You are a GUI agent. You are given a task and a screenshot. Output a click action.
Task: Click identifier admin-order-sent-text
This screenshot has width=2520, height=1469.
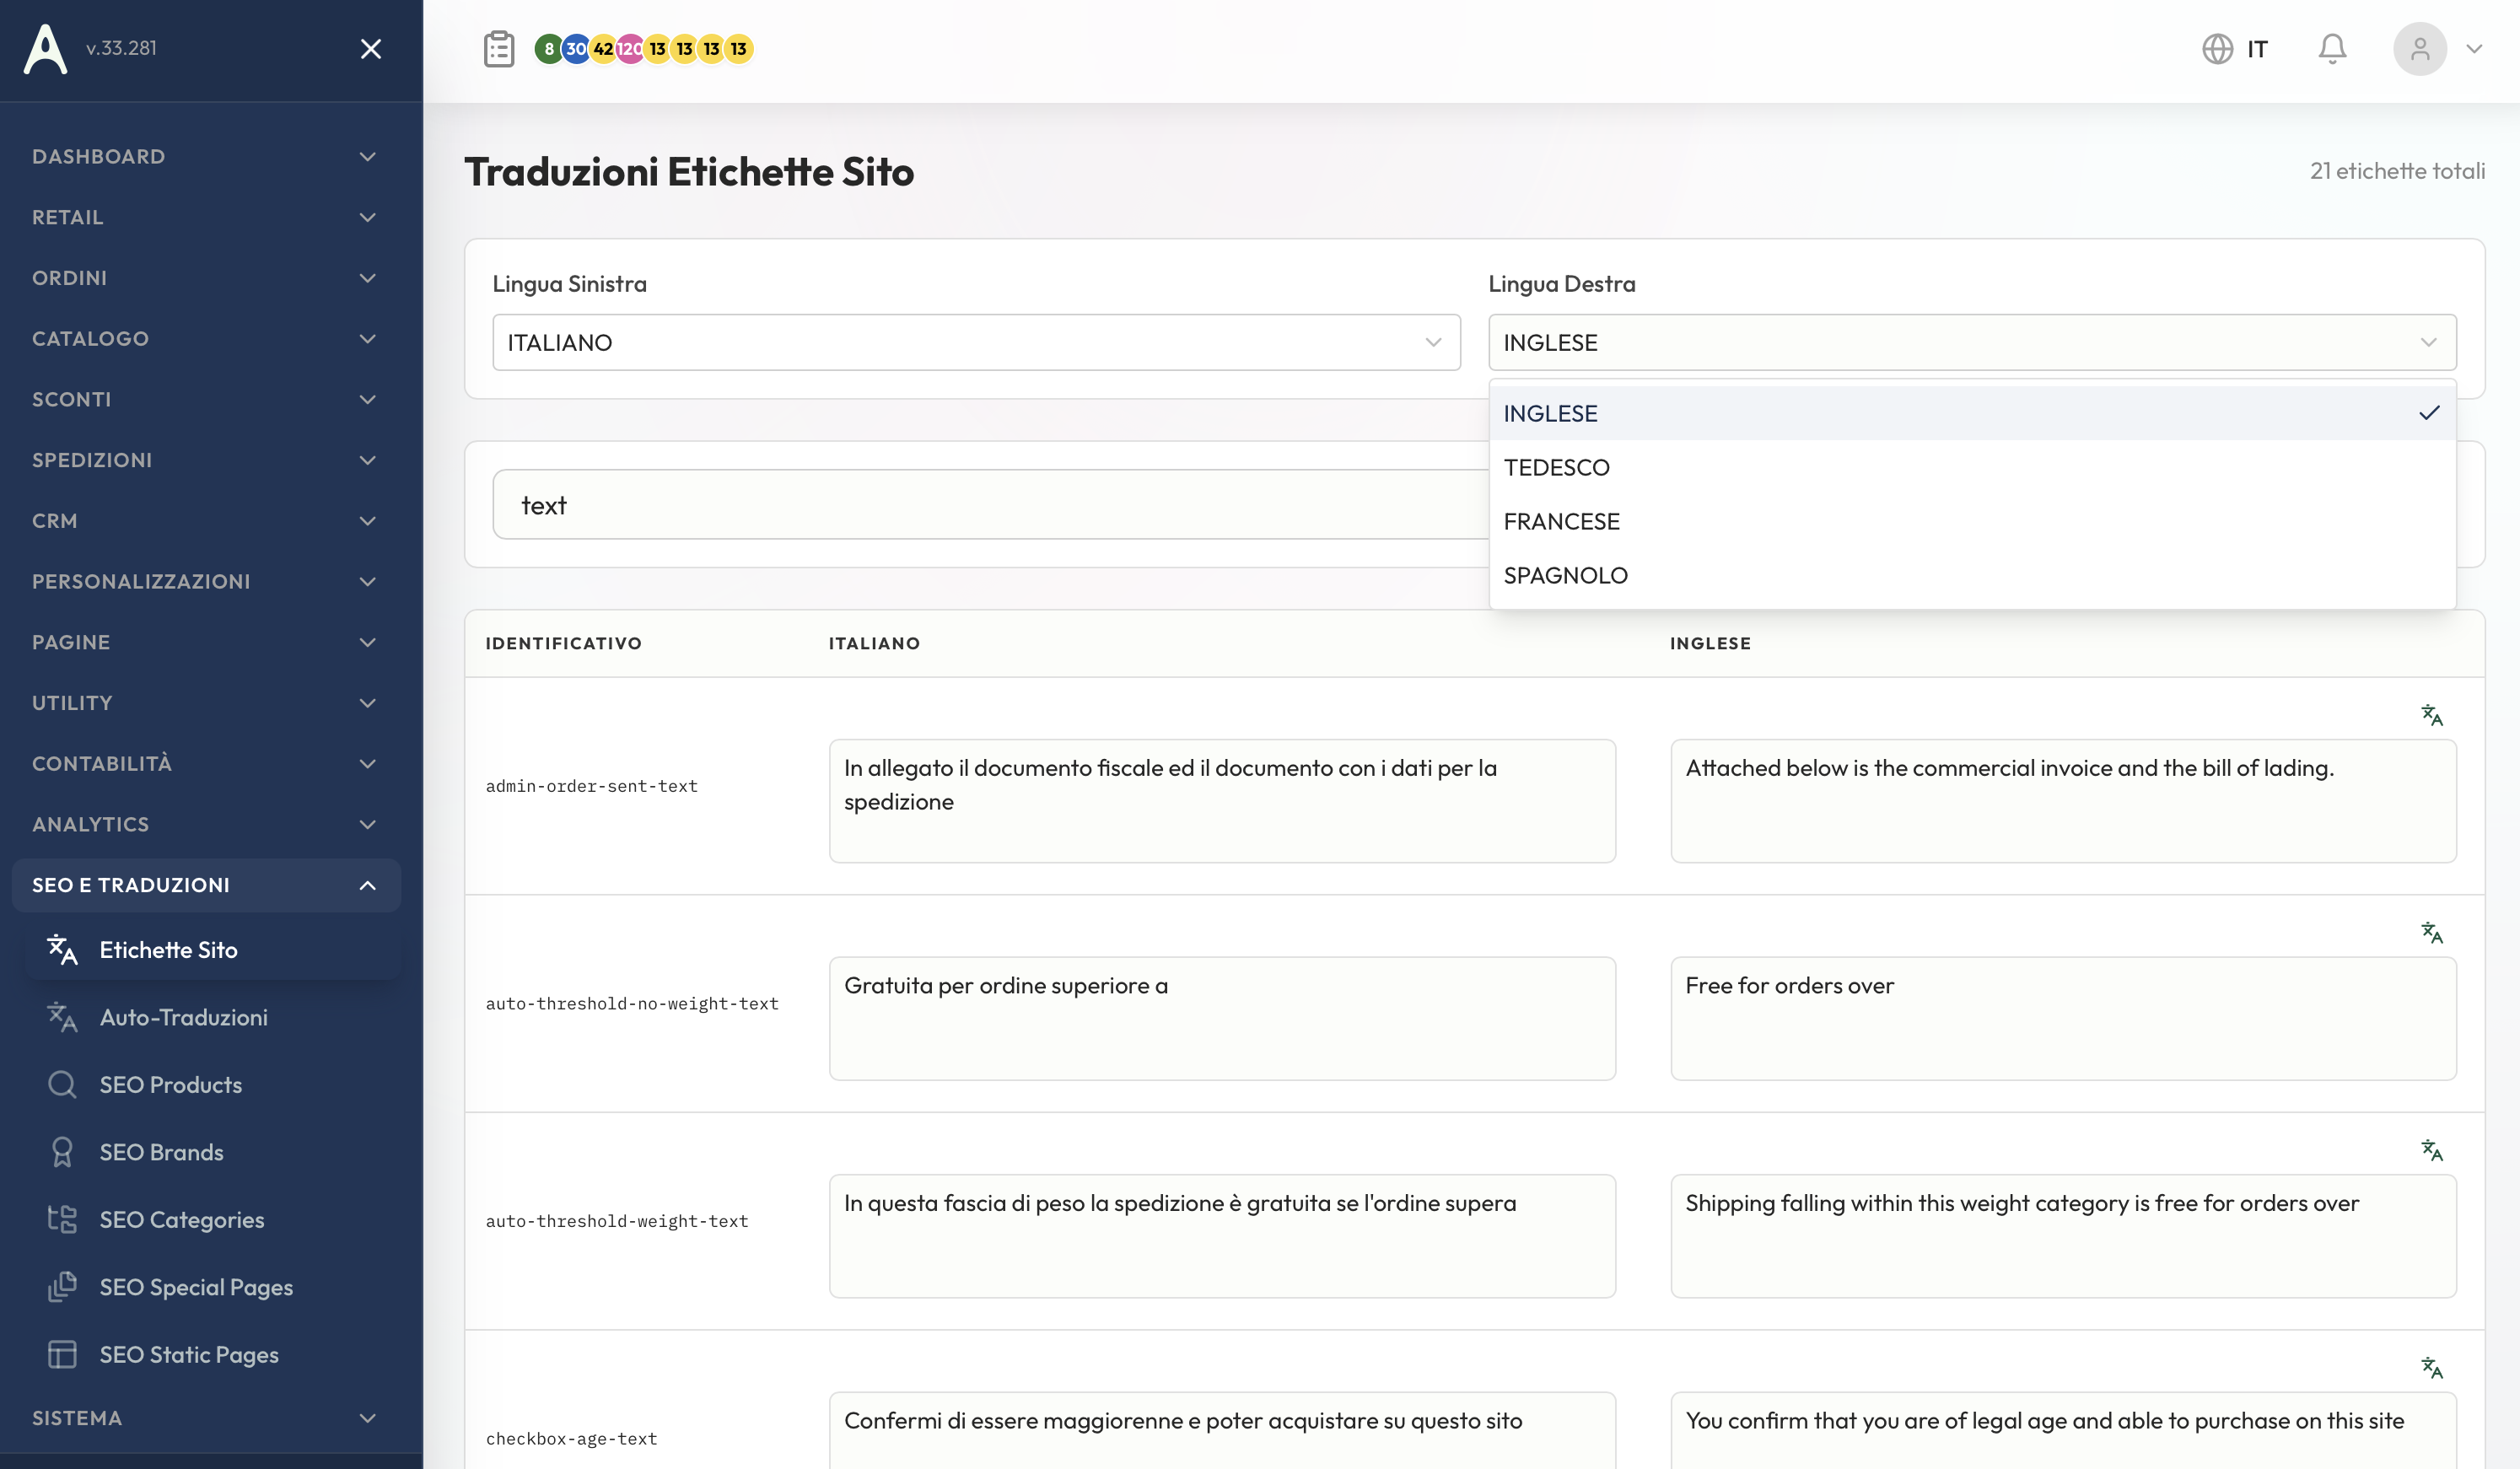click(x=591, y=786)
